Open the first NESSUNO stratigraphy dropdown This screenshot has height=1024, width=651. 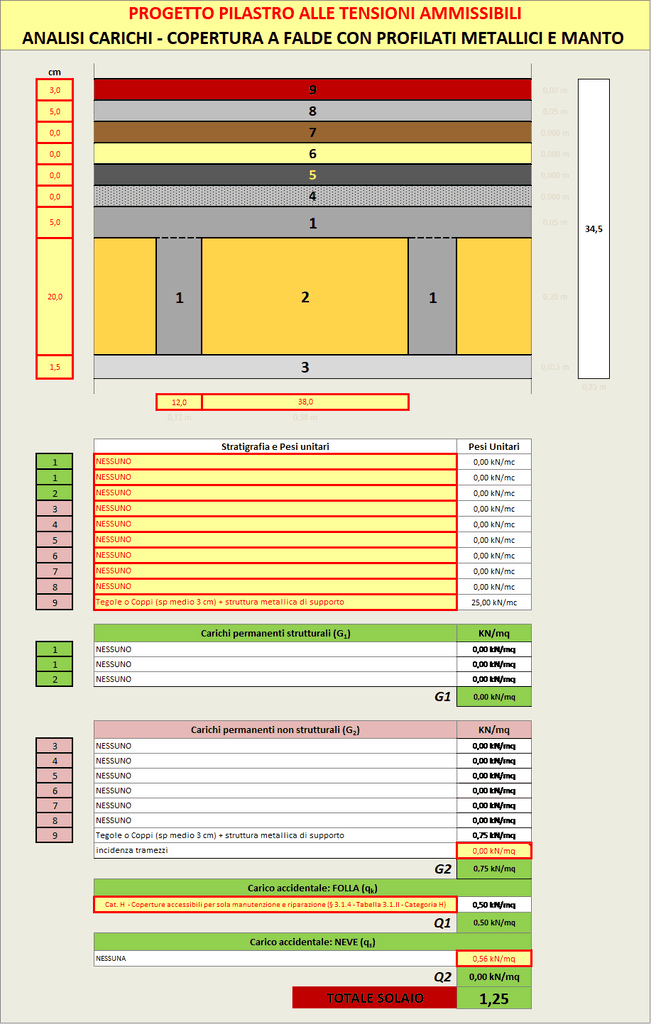[275, 461]
